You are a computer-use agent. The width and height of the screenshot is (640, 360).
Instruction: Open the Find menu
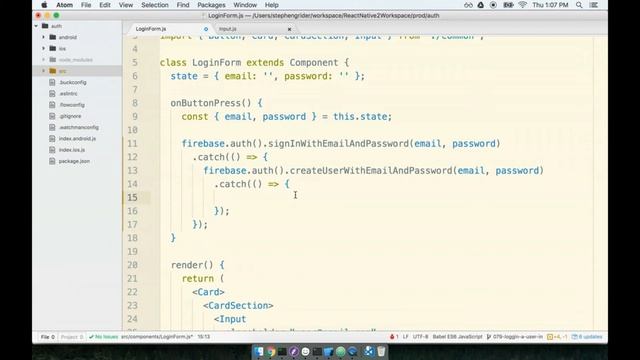tap(183, 5)
